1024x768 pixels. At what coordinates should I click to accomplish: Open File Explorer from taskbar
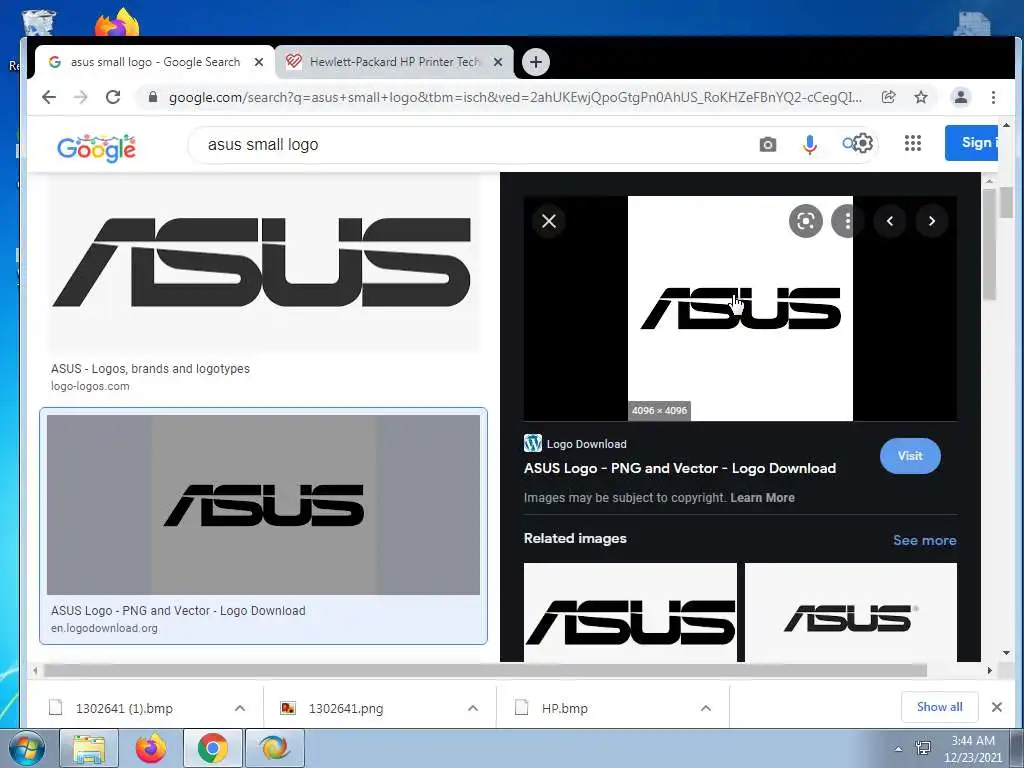click(89, 748)
